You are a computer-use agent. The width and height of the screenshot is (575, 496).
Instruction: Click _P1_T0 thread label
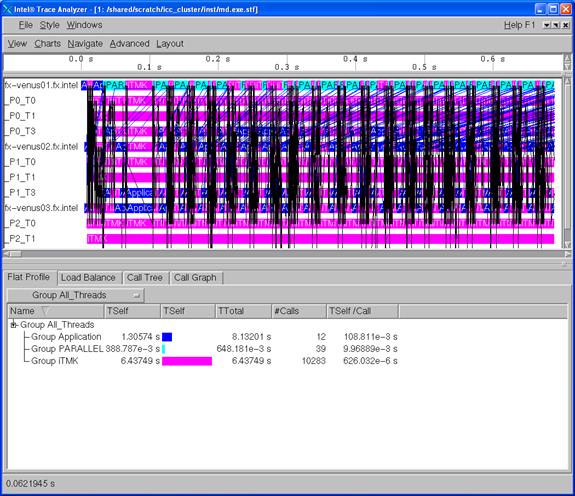pos(21,162)
